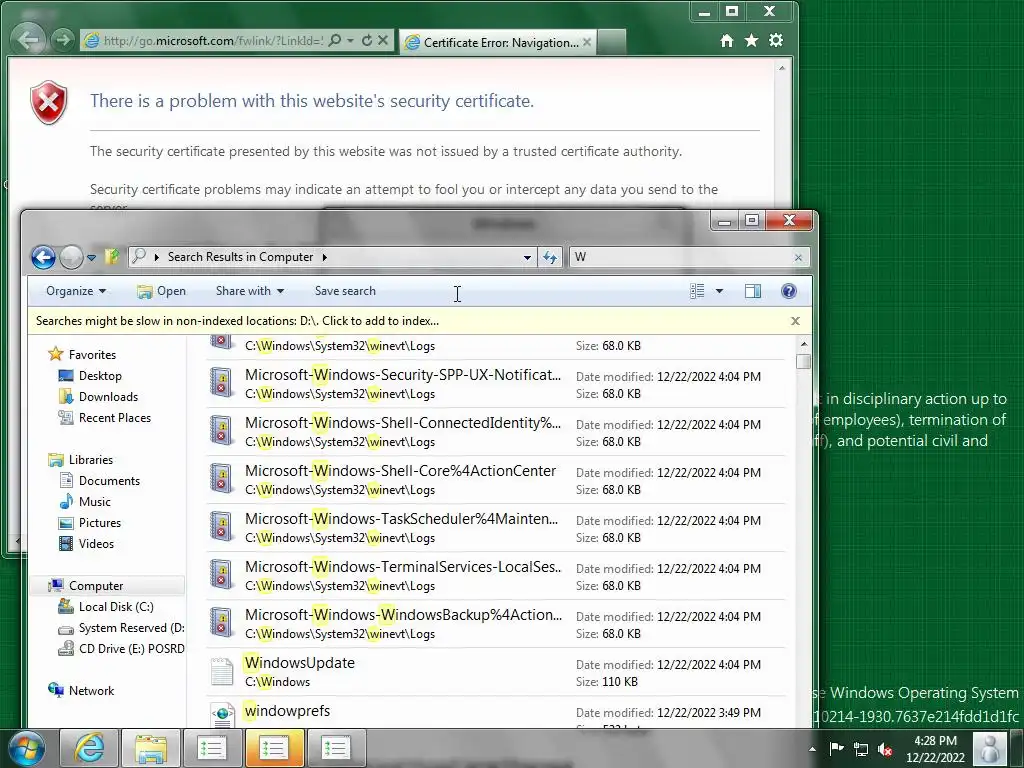Click Internet Explorer taskbar icon
This screenshot has height=768, width=1024.
[x=89, y=748]
